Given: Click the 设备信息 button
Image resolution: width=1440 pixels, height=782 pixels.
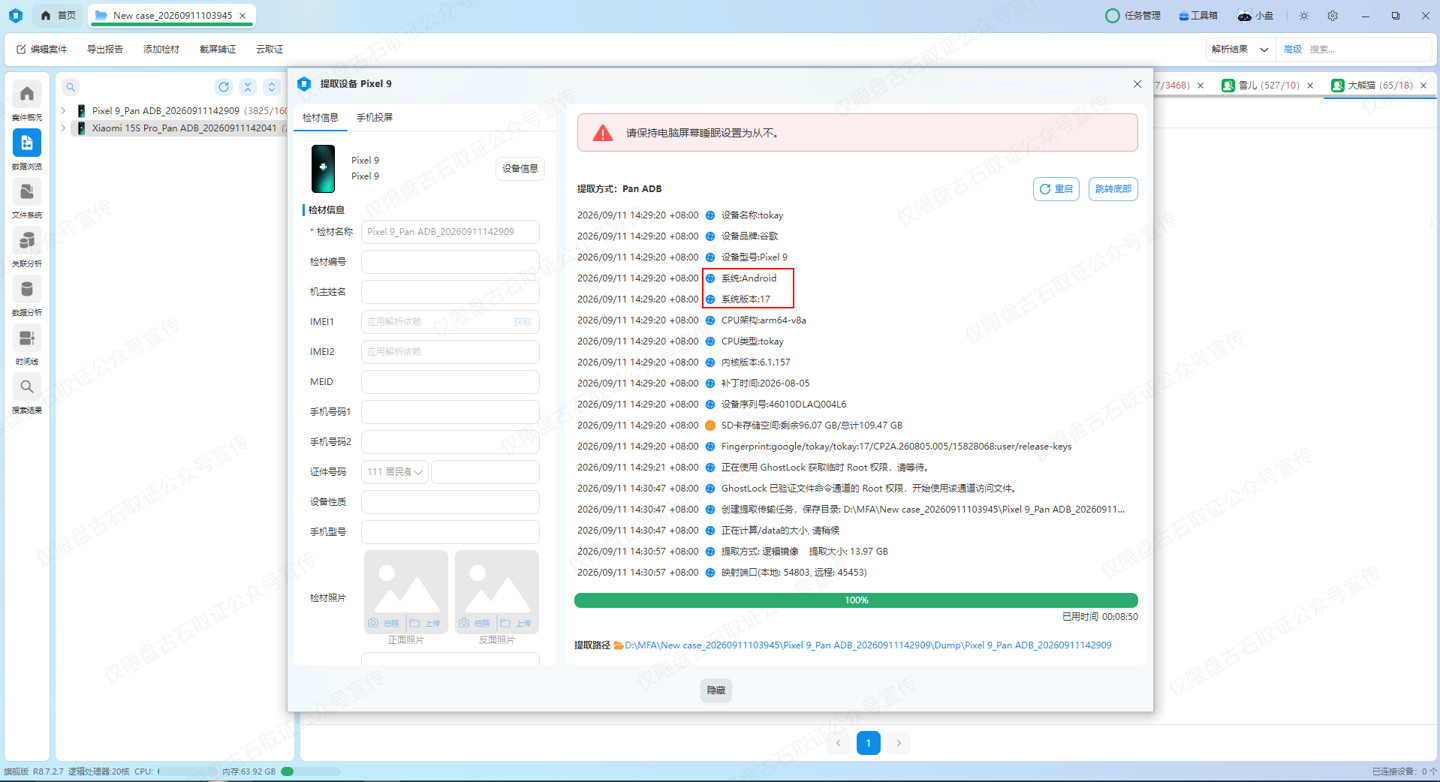Looking at the screenshot, I should pyautogui.click(x=520, y=169).
